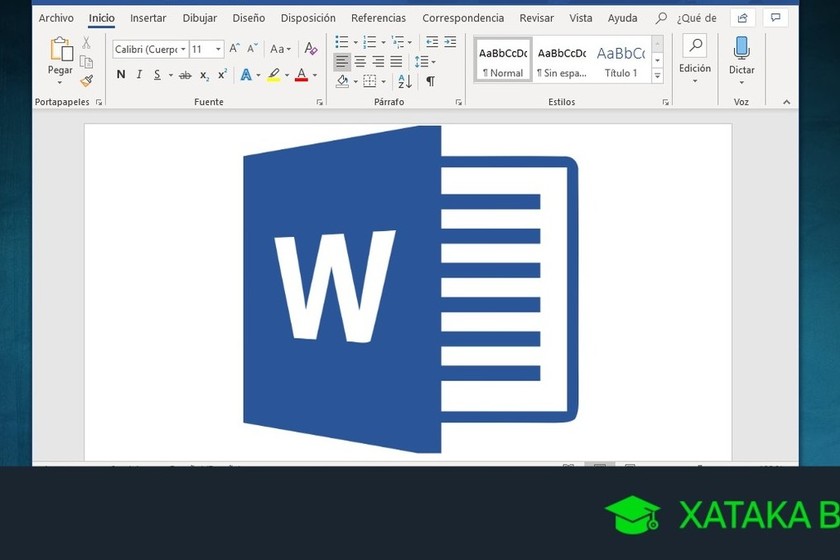Click the Bullets list icon
Screen dimensions: 840x560
(341, 42)
